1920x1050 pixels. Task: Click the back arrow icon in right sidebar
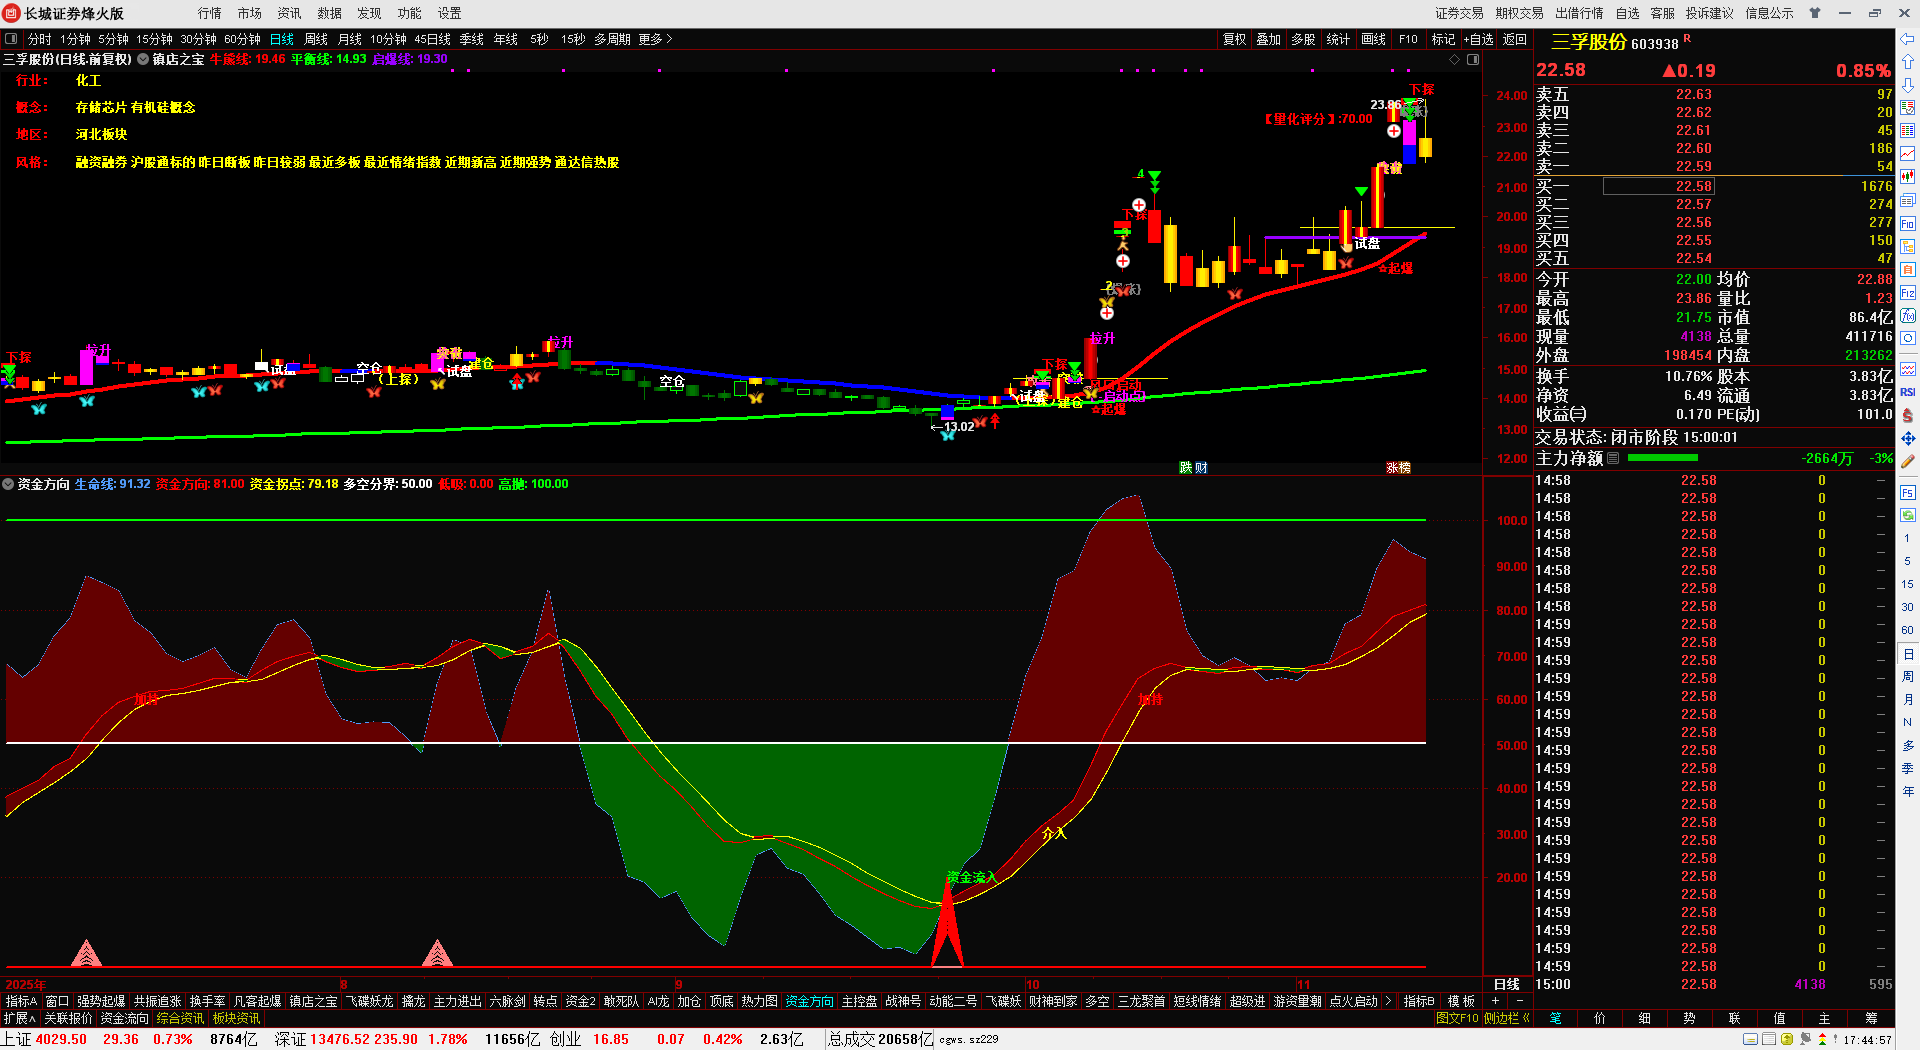1908,39
